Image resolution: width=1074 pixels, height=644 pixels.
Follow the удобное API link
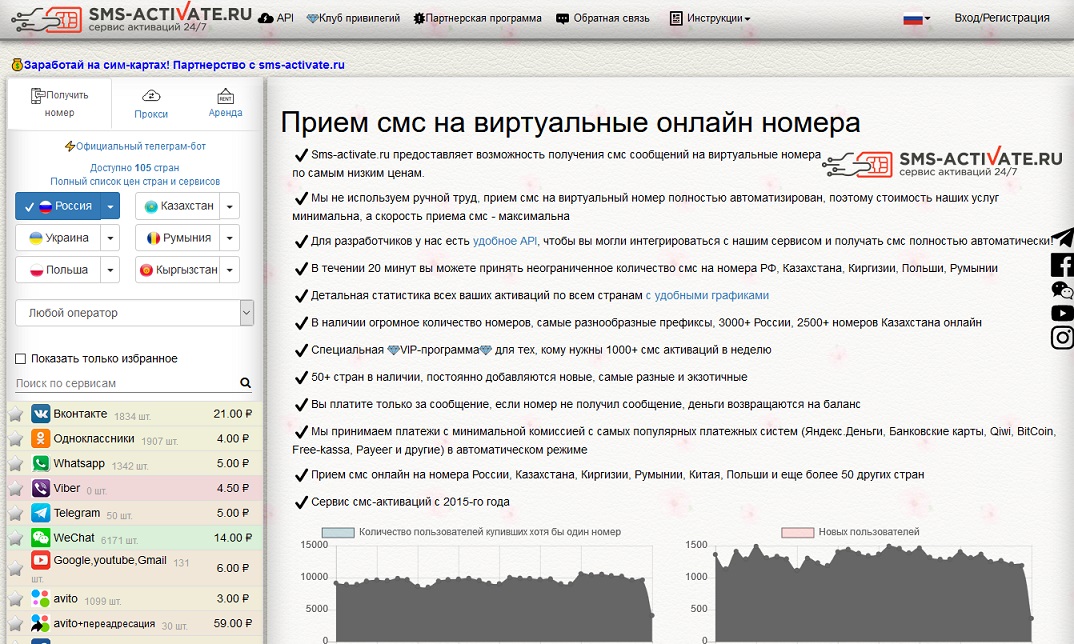pyautogui.click(x=505, y=241)
